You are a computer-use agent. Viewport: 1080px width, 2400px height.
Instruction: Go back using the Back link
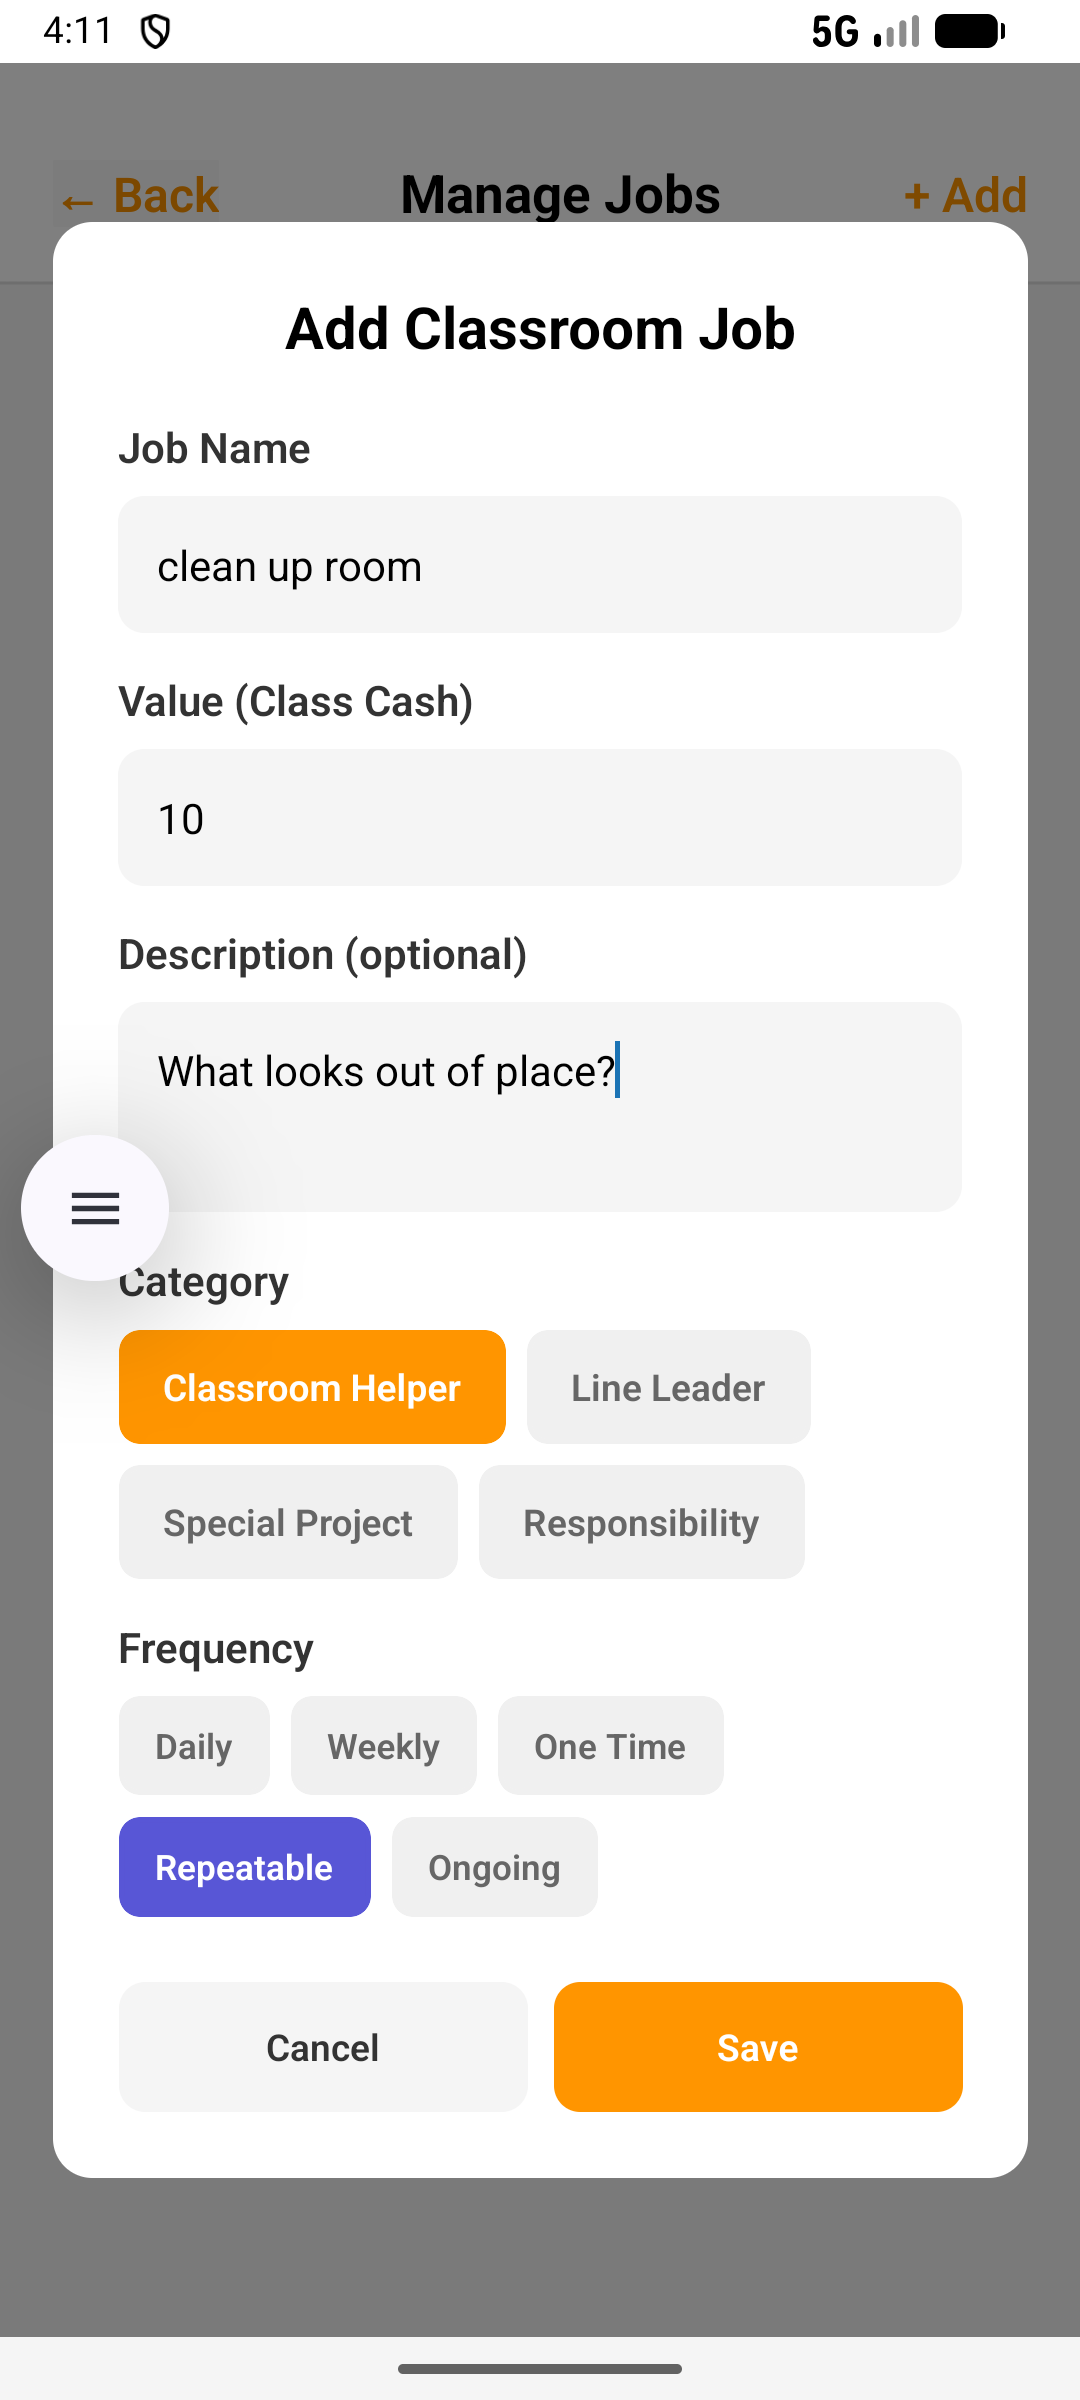pos(140,195)
